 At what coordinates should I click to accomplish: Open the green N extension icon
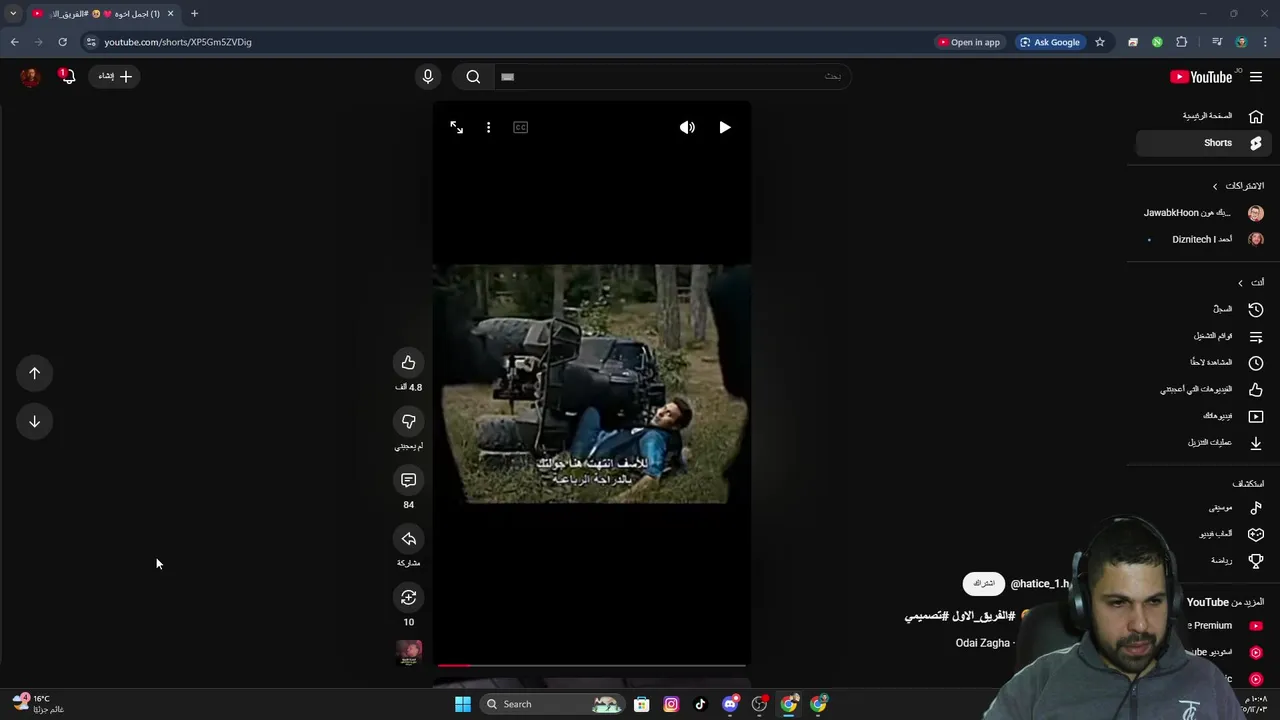click(x=1157, y=42)
